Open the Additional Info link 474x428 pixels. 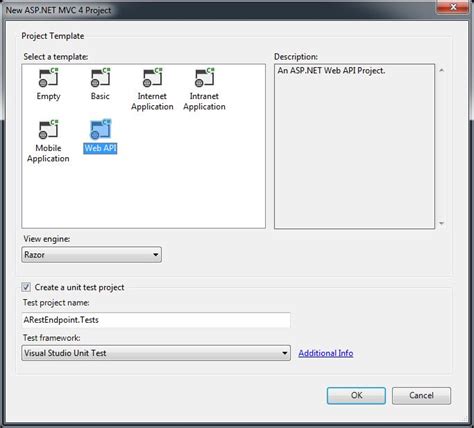click(x=326, y=353)
